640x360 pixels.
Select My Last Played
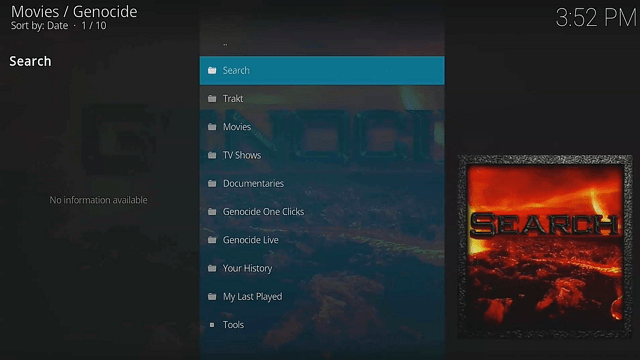click(x=322, y=297)
